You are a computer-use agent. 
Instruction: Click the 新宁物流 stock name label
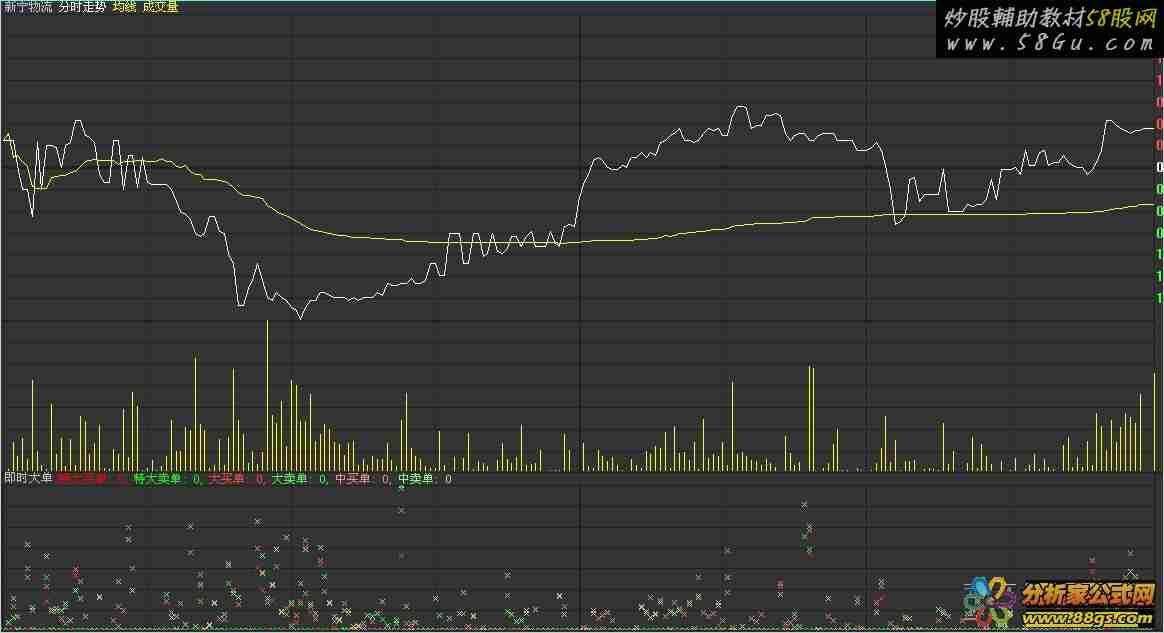click(x=28, y=7)
